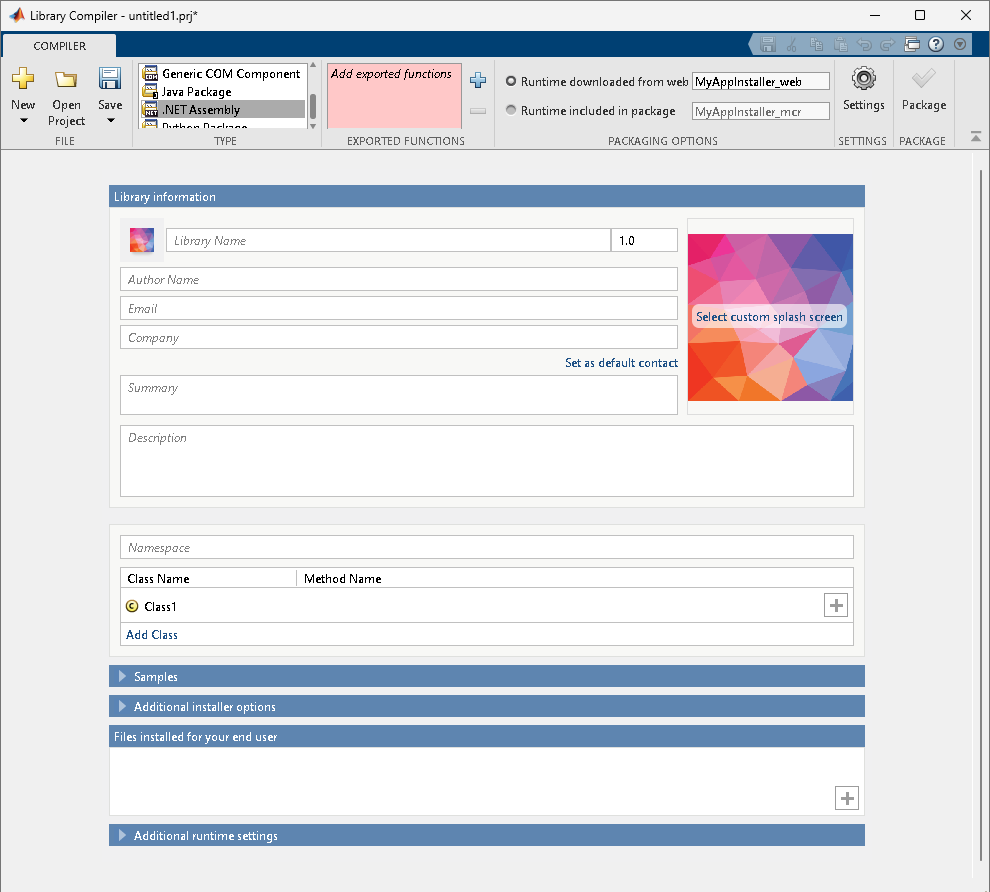Add a new class with Add Class
990x892 pixels.
click(x=151, y=634)
